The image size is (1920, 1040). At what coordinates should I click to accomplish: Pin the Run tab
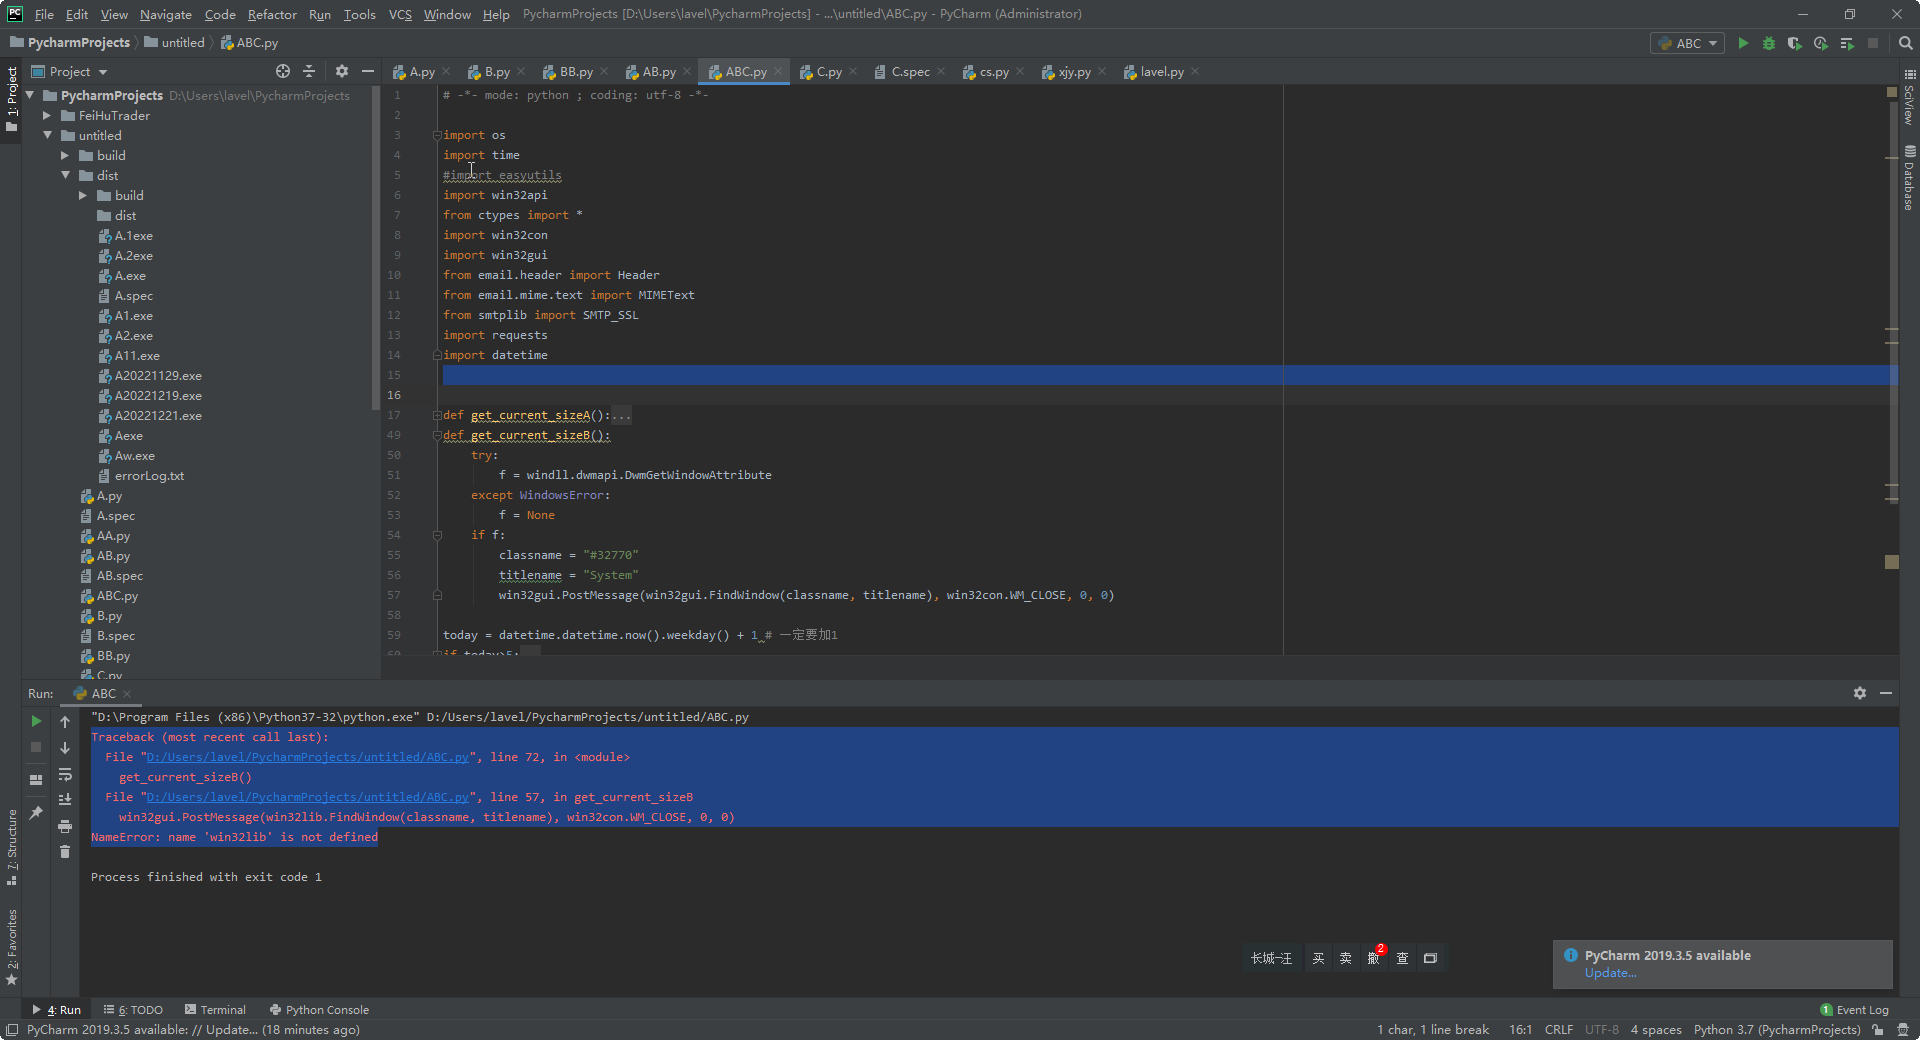click(x=36, y=813)
